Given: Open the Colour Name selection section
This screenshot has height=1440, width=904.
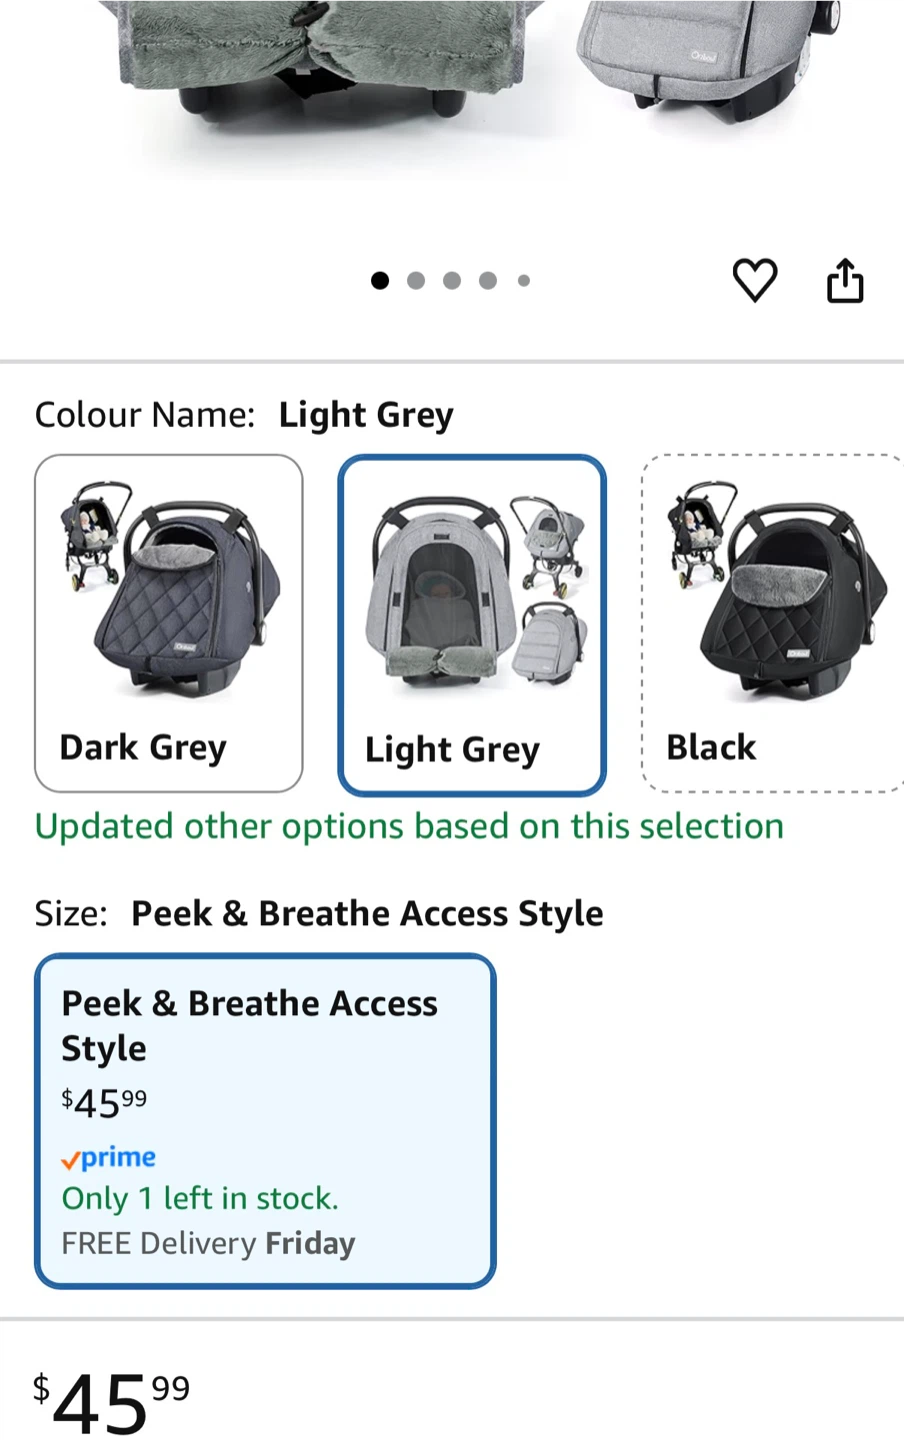Looking at the screenshot, I should point(144,414).
